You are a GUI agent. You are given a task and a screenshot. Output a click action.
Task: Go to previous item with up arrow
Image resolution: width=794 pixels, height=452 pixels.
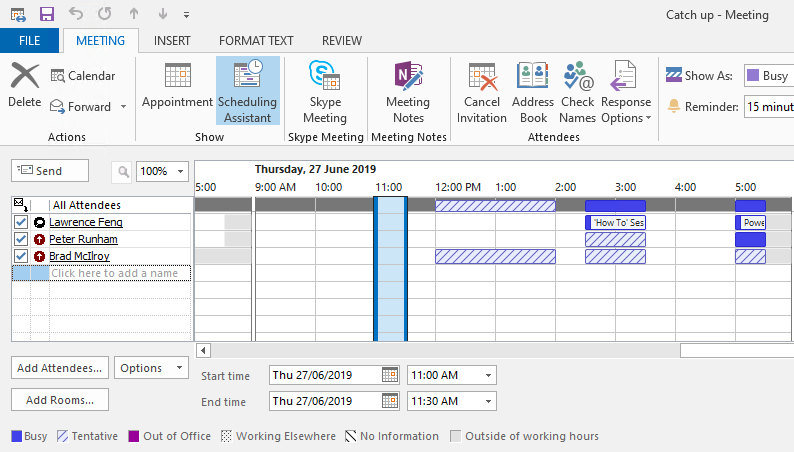pos(134,14)
